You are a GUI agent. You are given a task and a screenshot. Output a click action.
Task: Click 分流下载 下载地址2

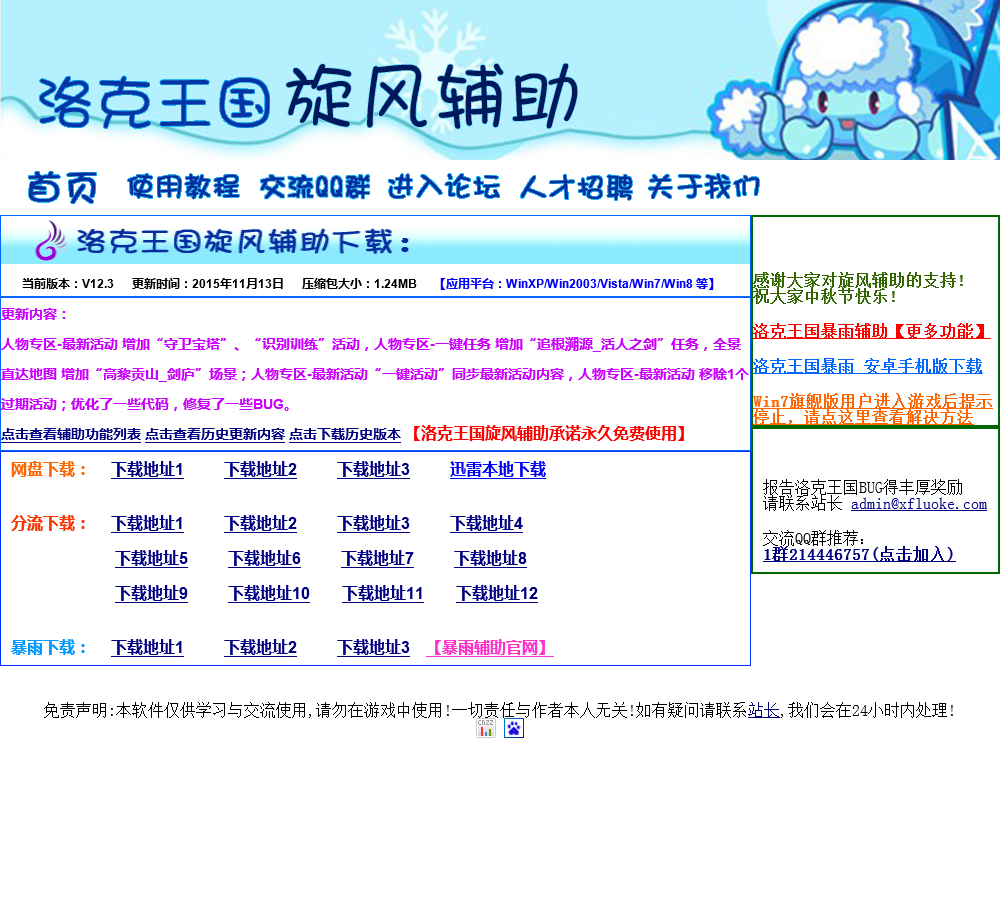coord(260,524)
